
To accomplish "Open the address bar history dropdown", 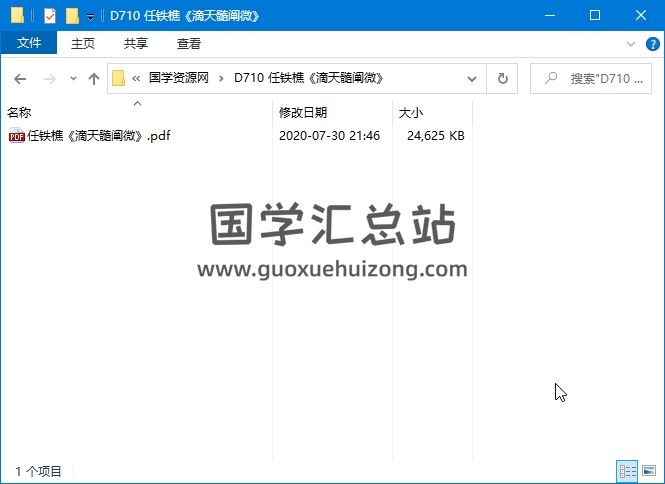I will [x=472, y=78].
